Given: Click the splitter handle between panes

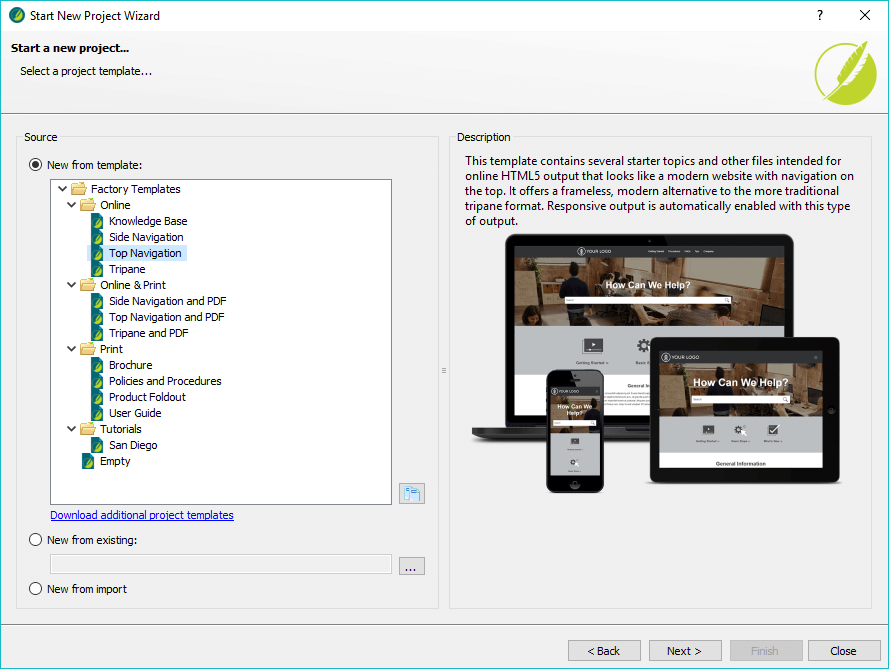Looking at the screenshot, I should pos(444,371).
